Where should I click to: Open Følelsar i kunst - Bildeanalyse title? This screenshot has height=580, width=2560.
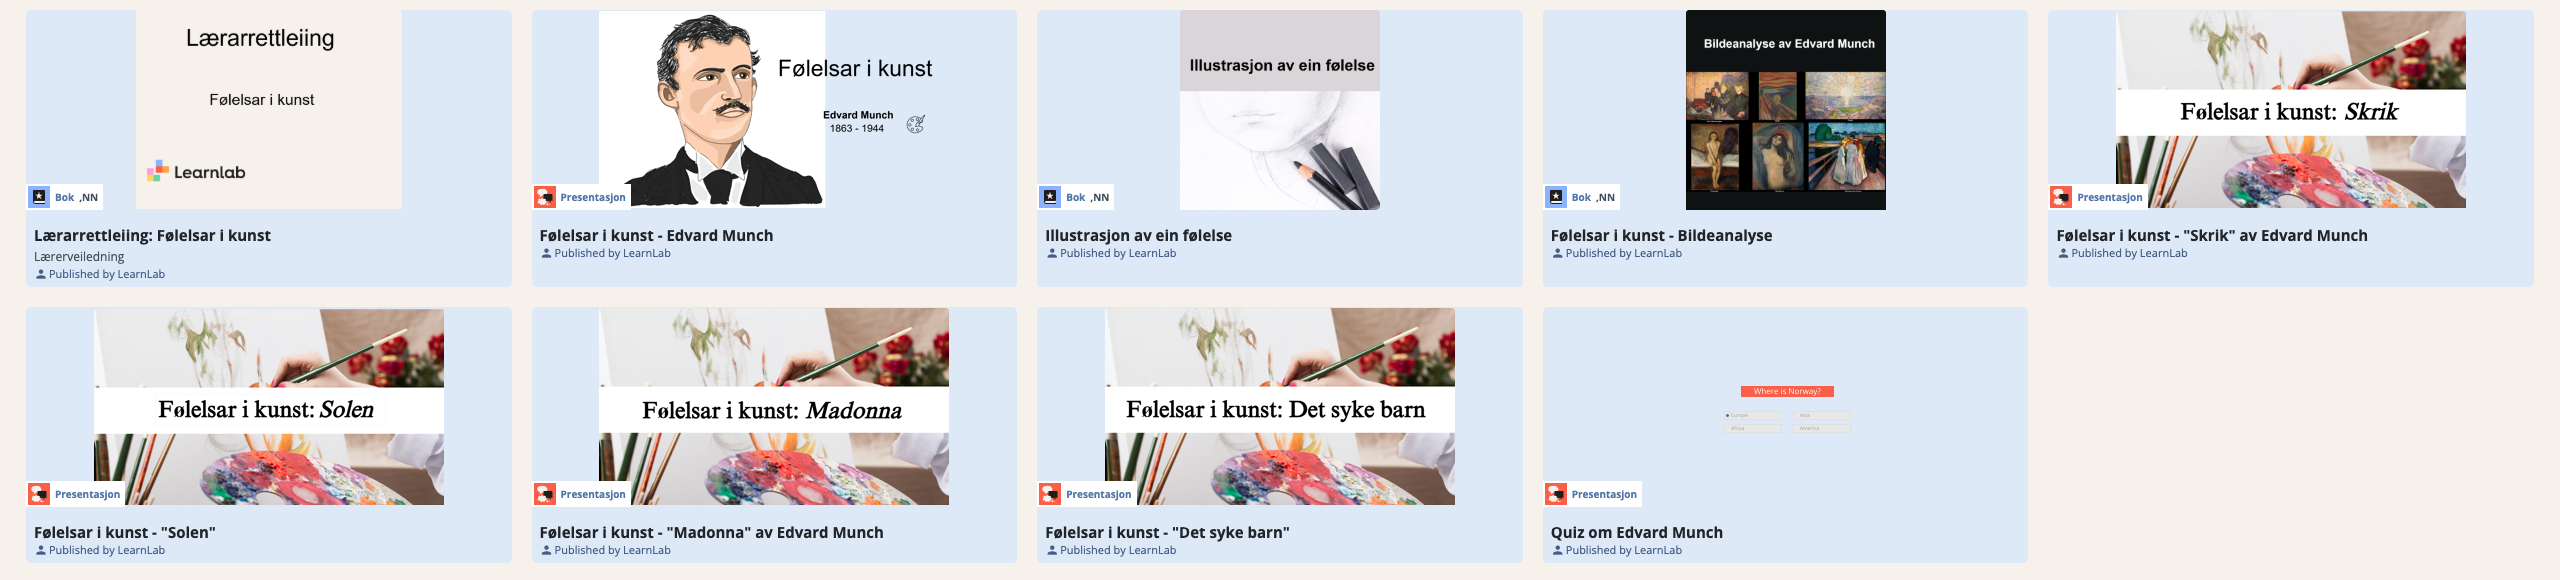click(x=1661, y=236)
